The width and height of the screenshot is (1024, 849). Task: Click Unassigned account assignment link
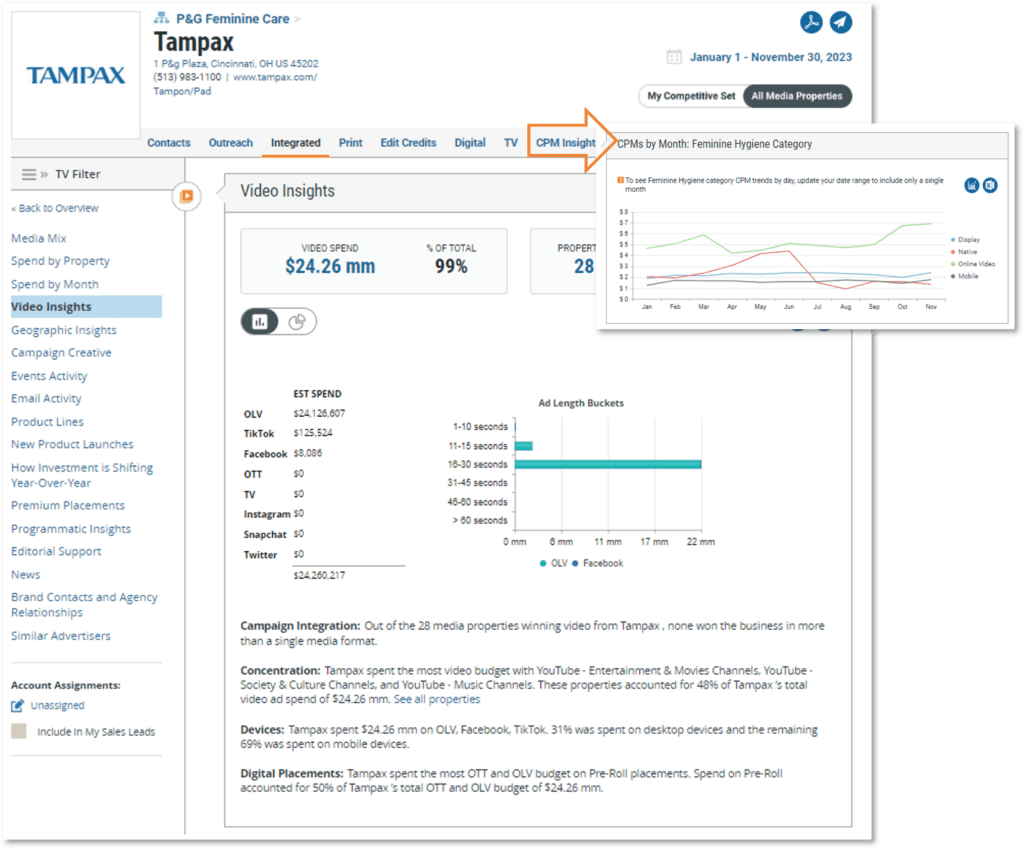tap(57, 705)
